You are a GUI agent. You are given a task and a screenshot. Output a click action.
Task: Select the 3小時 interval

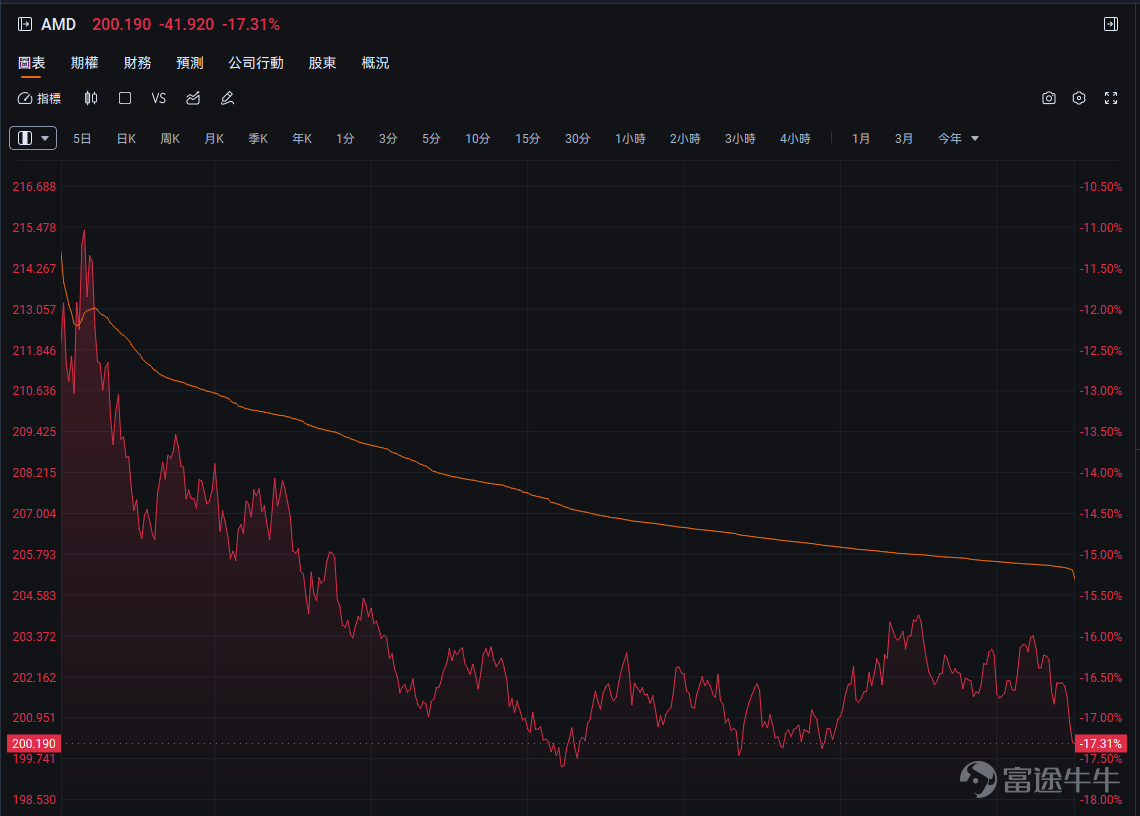[x=740, y=138]
